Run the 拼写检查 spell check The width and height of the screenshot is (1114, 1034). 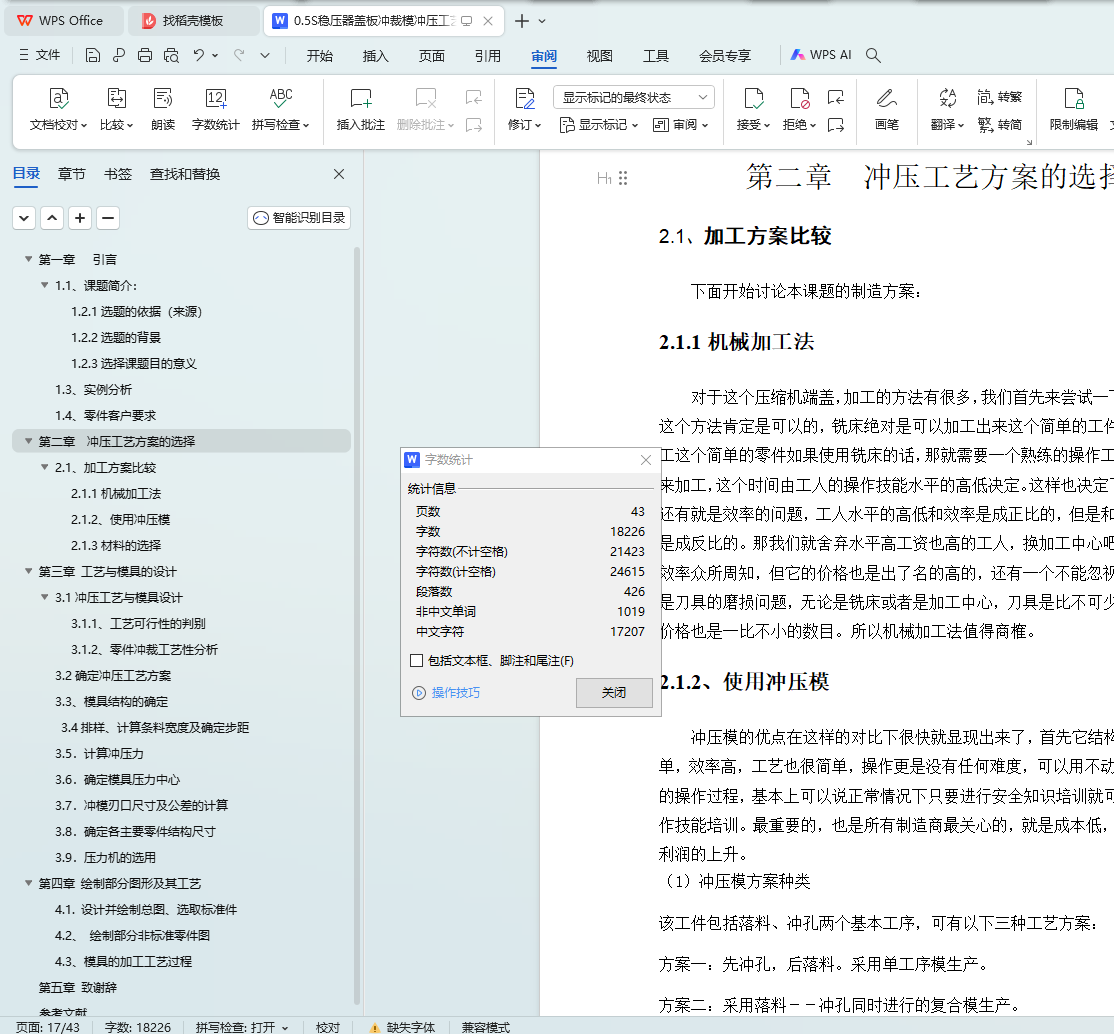coord(281,109)
